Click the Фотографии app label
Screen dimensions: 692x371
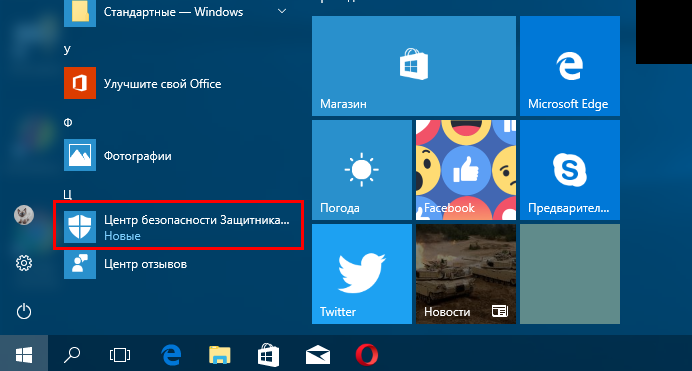click(x=137, y=156)
